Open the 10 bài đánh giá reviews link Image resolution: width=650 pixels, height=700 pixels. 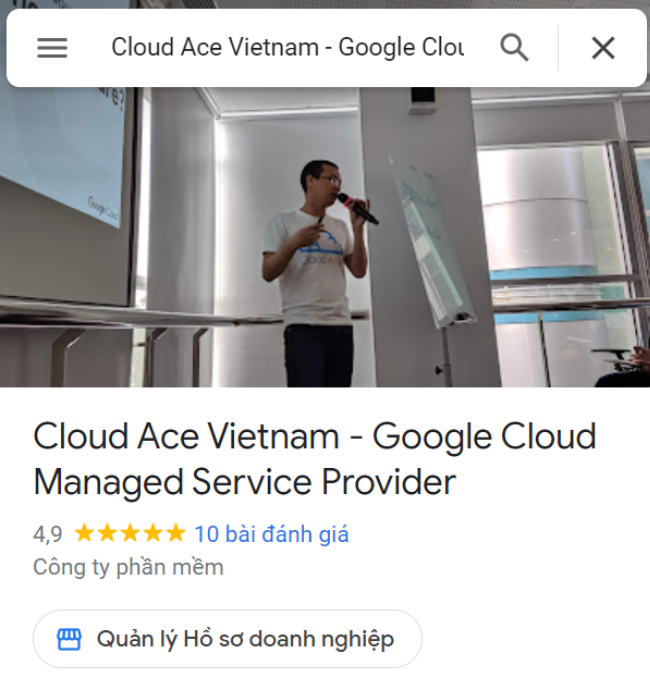[x=271, y=534]
